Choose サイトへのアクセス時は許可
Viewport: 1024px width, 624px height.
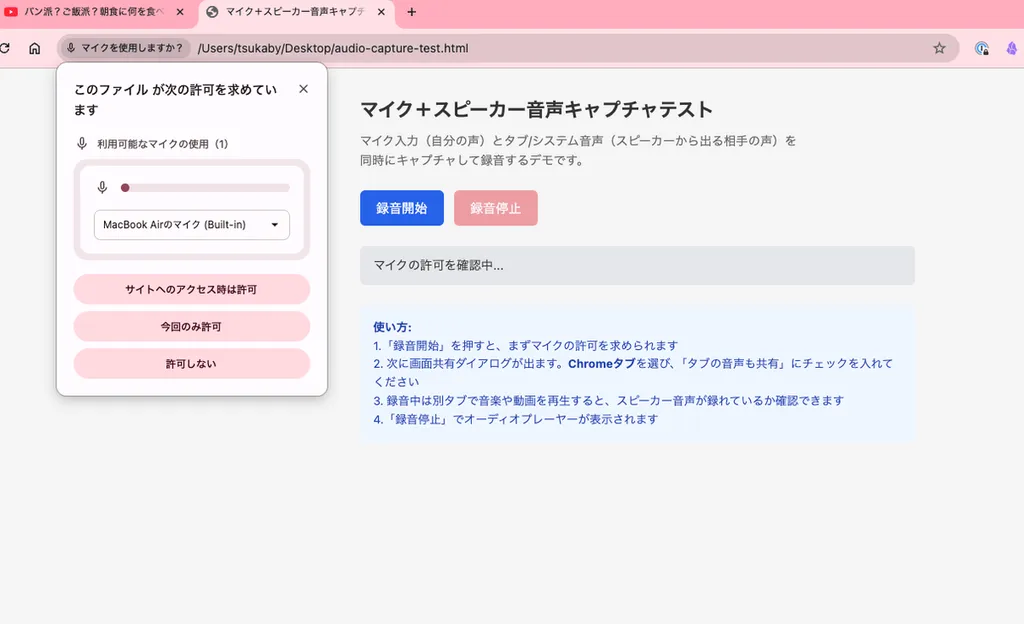pos(192,289)
